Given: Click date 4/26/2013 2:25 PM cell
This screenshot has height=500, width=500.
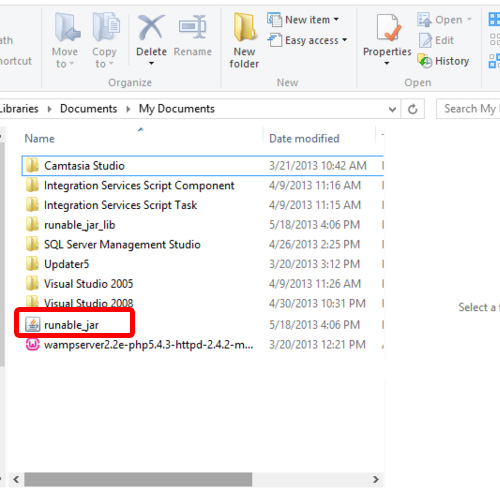Looking at the screenshot, I should click(314, 244).
